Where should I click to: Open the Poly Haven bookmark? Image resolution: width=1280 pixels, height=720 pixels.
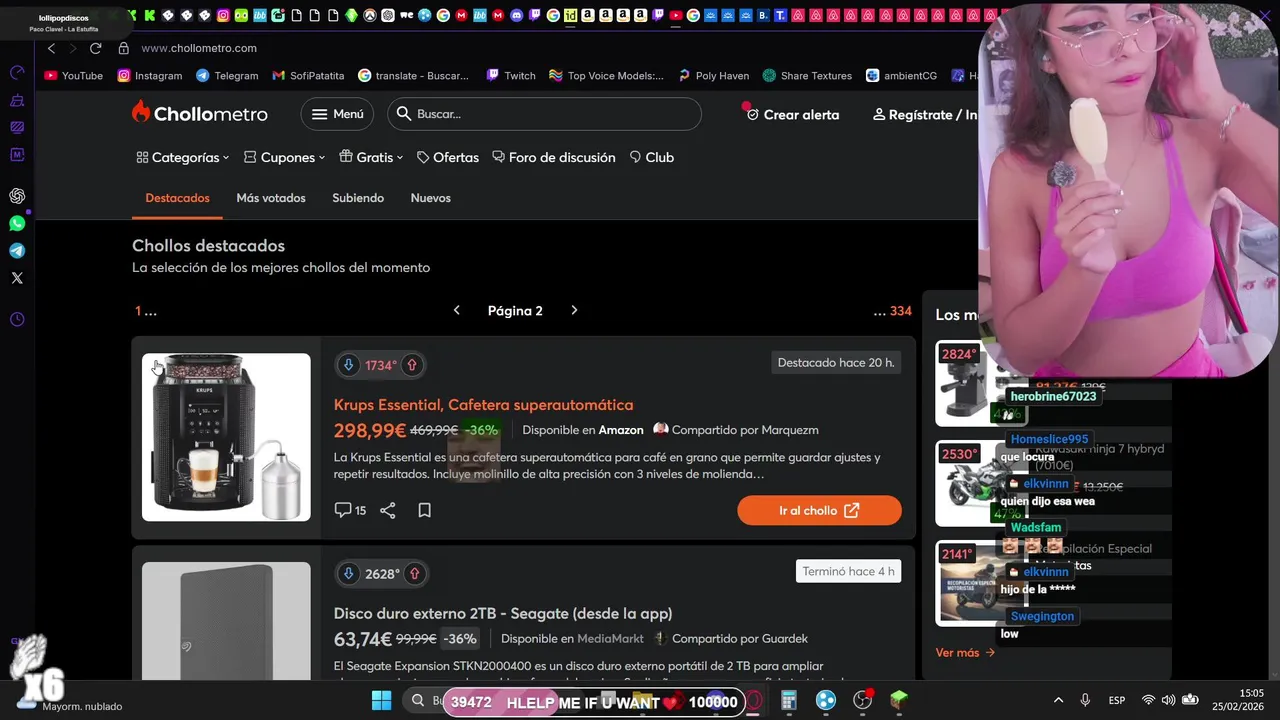click(713, 75)
